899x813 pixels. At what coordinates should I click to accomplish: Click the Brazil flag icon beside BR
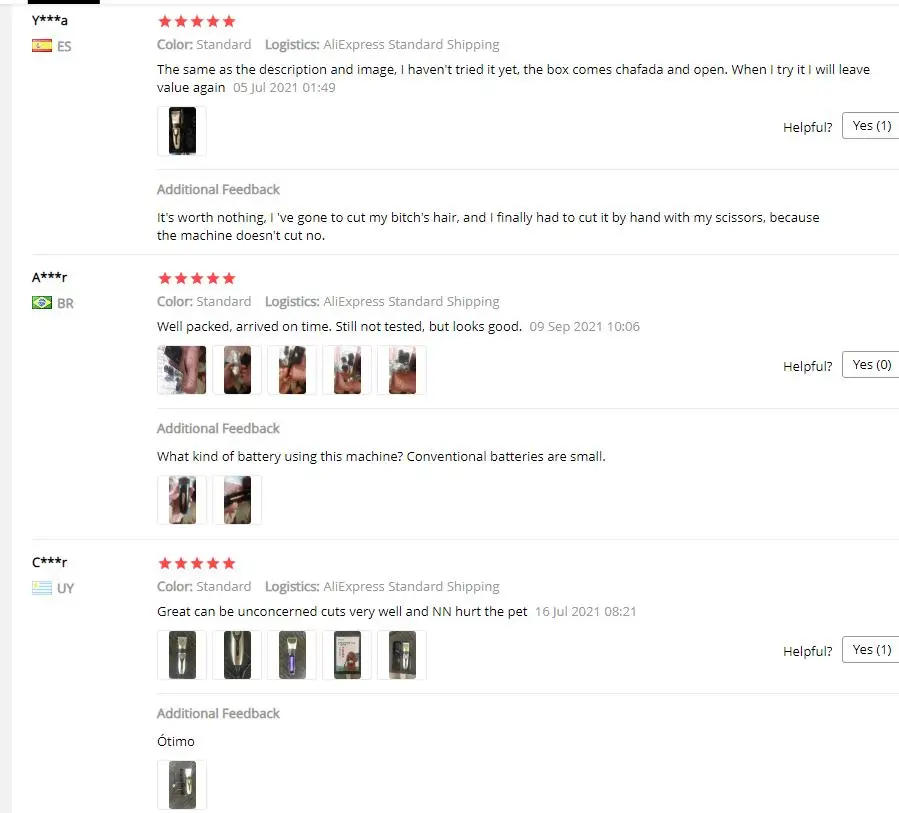tap(42, 303)
